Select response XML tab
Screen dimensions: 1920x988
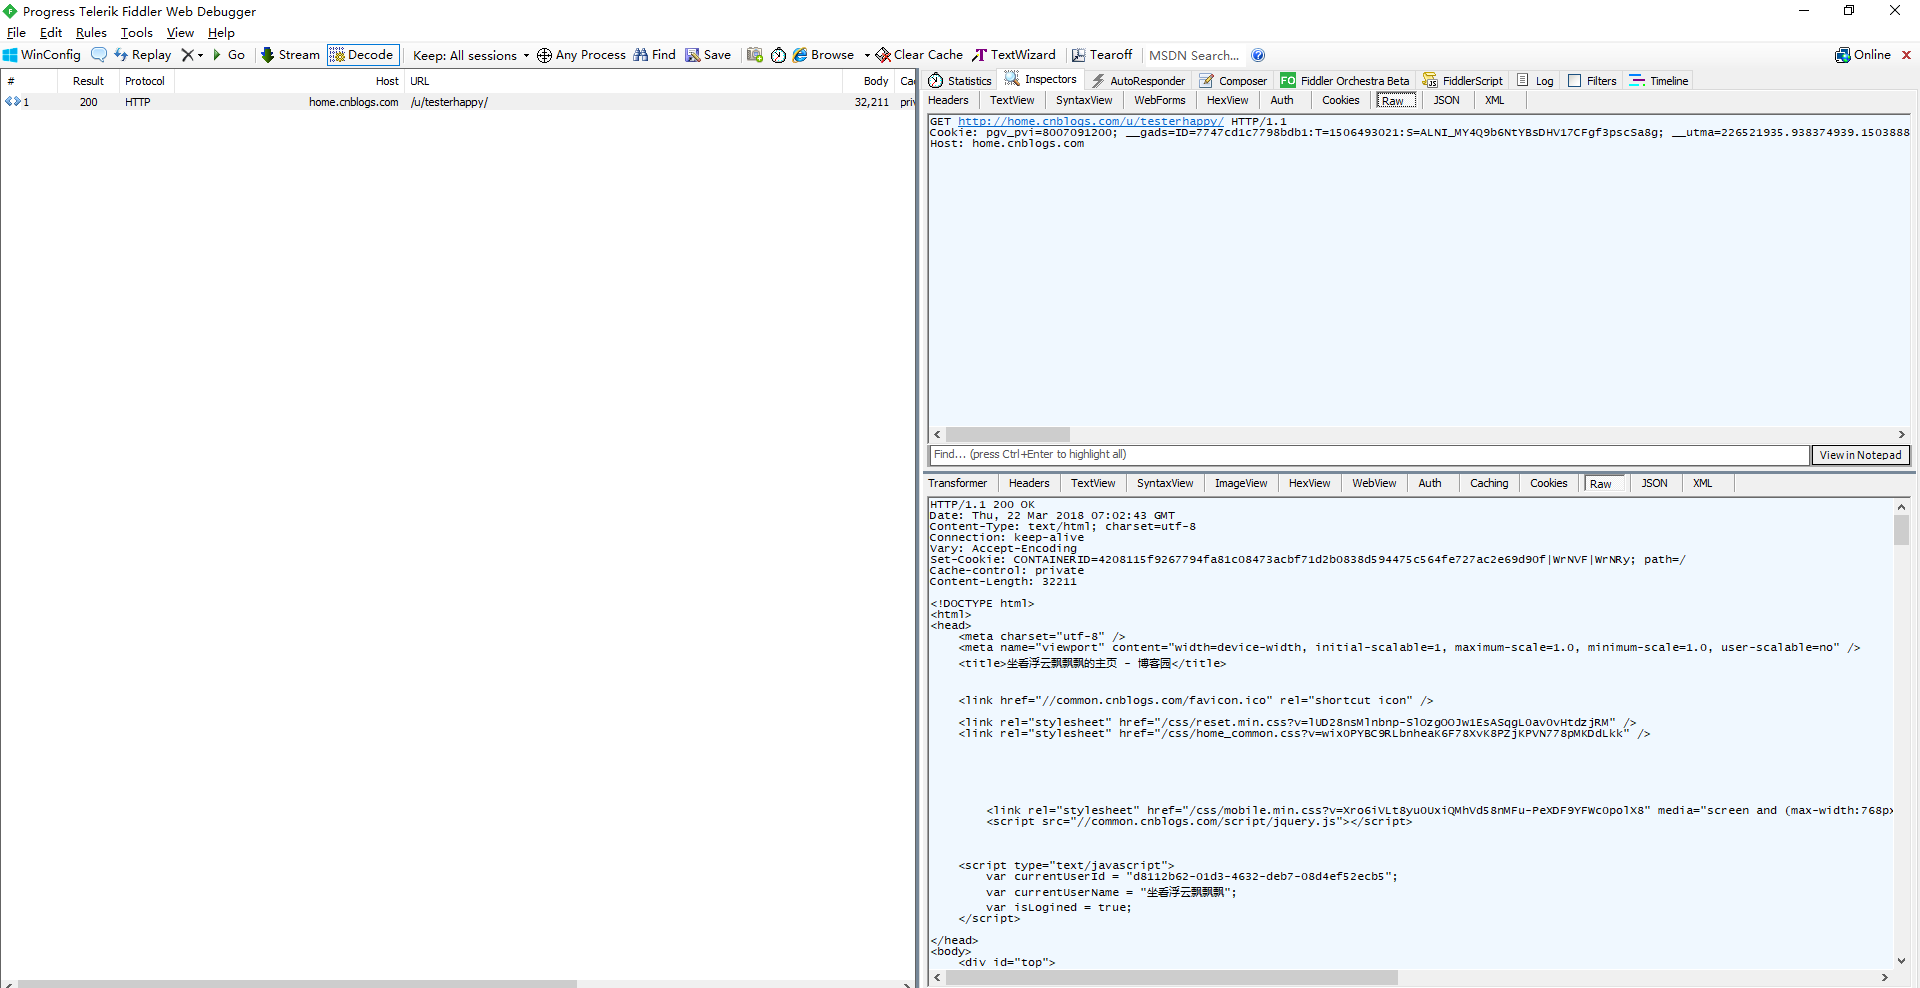click(1702, 483)
